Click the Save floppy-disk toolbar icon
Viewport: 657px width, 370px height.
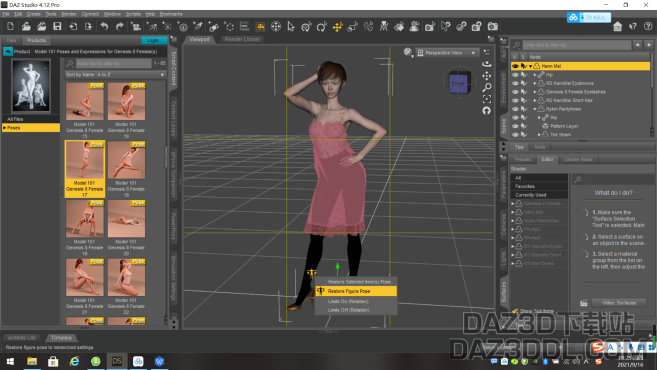[57, 27]
